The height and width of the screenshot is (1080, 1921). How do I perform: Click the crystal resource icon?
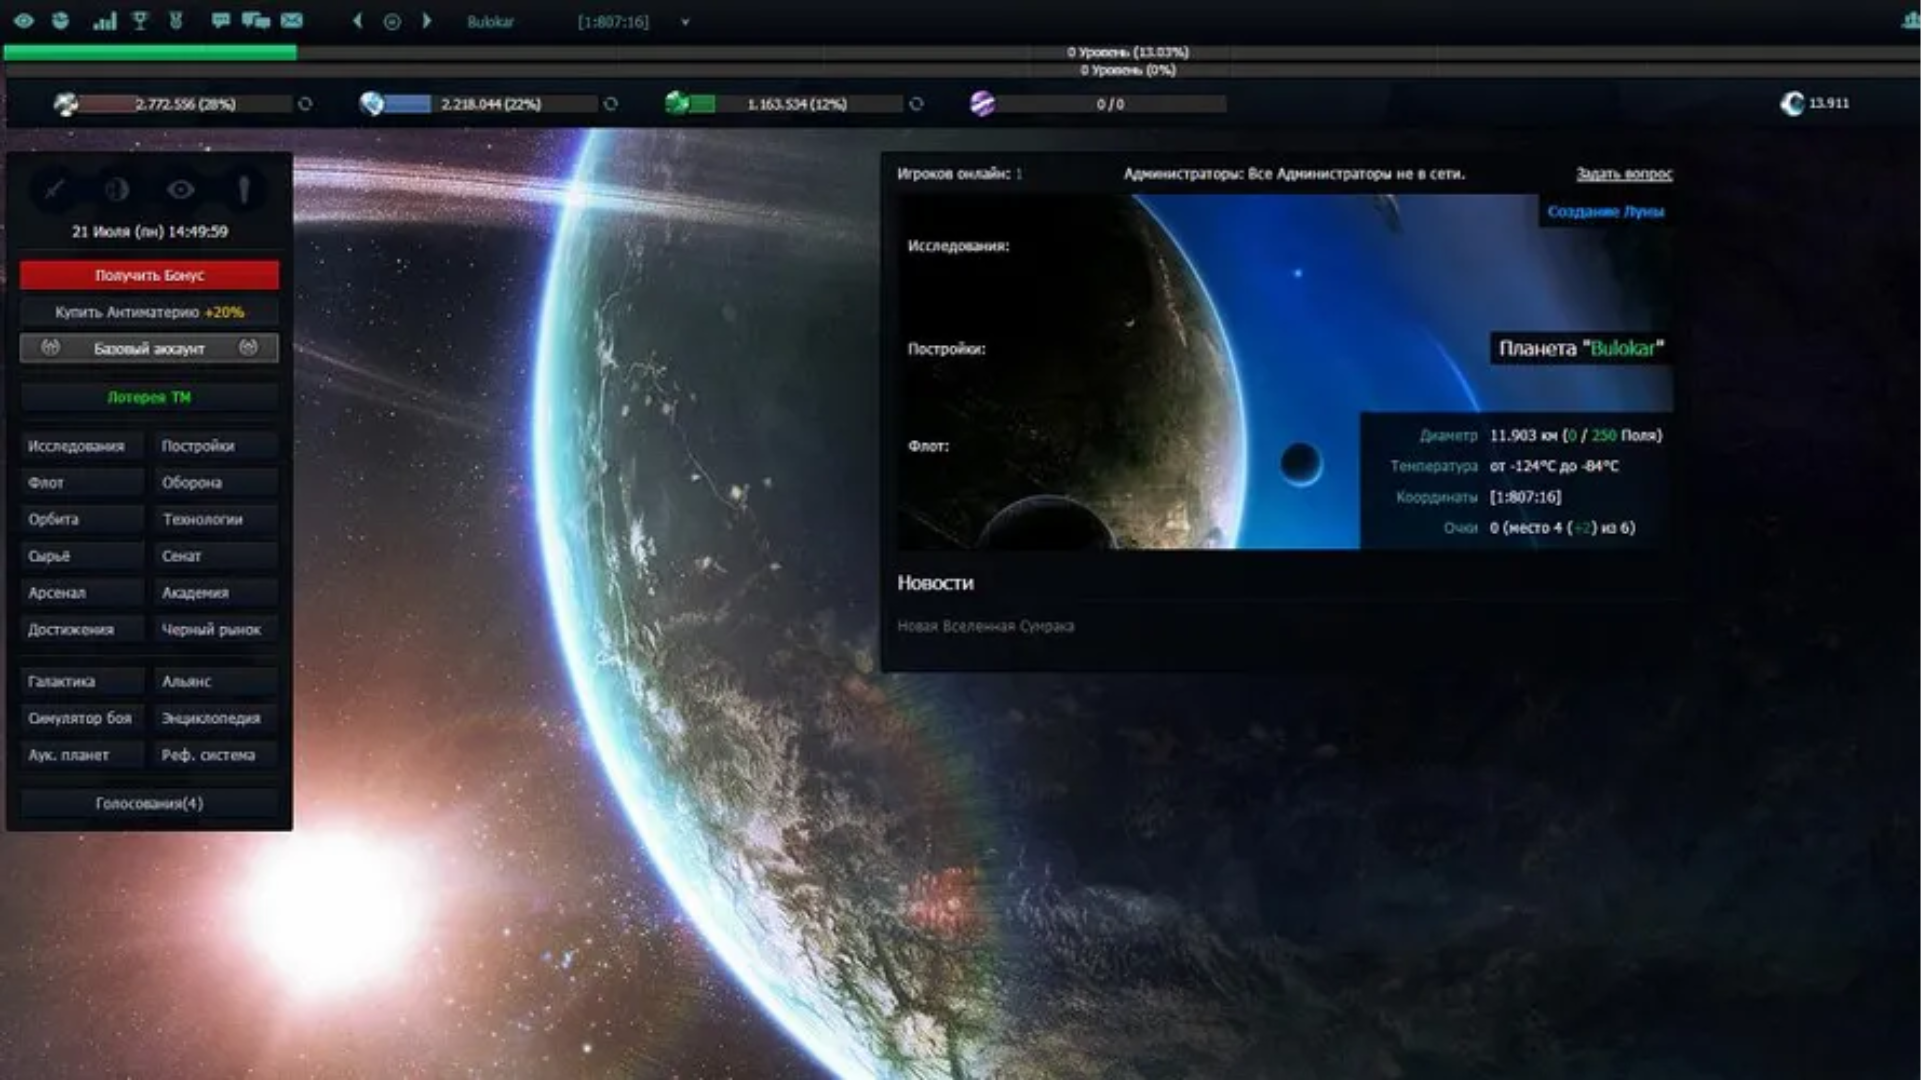[x=371, y=104]
